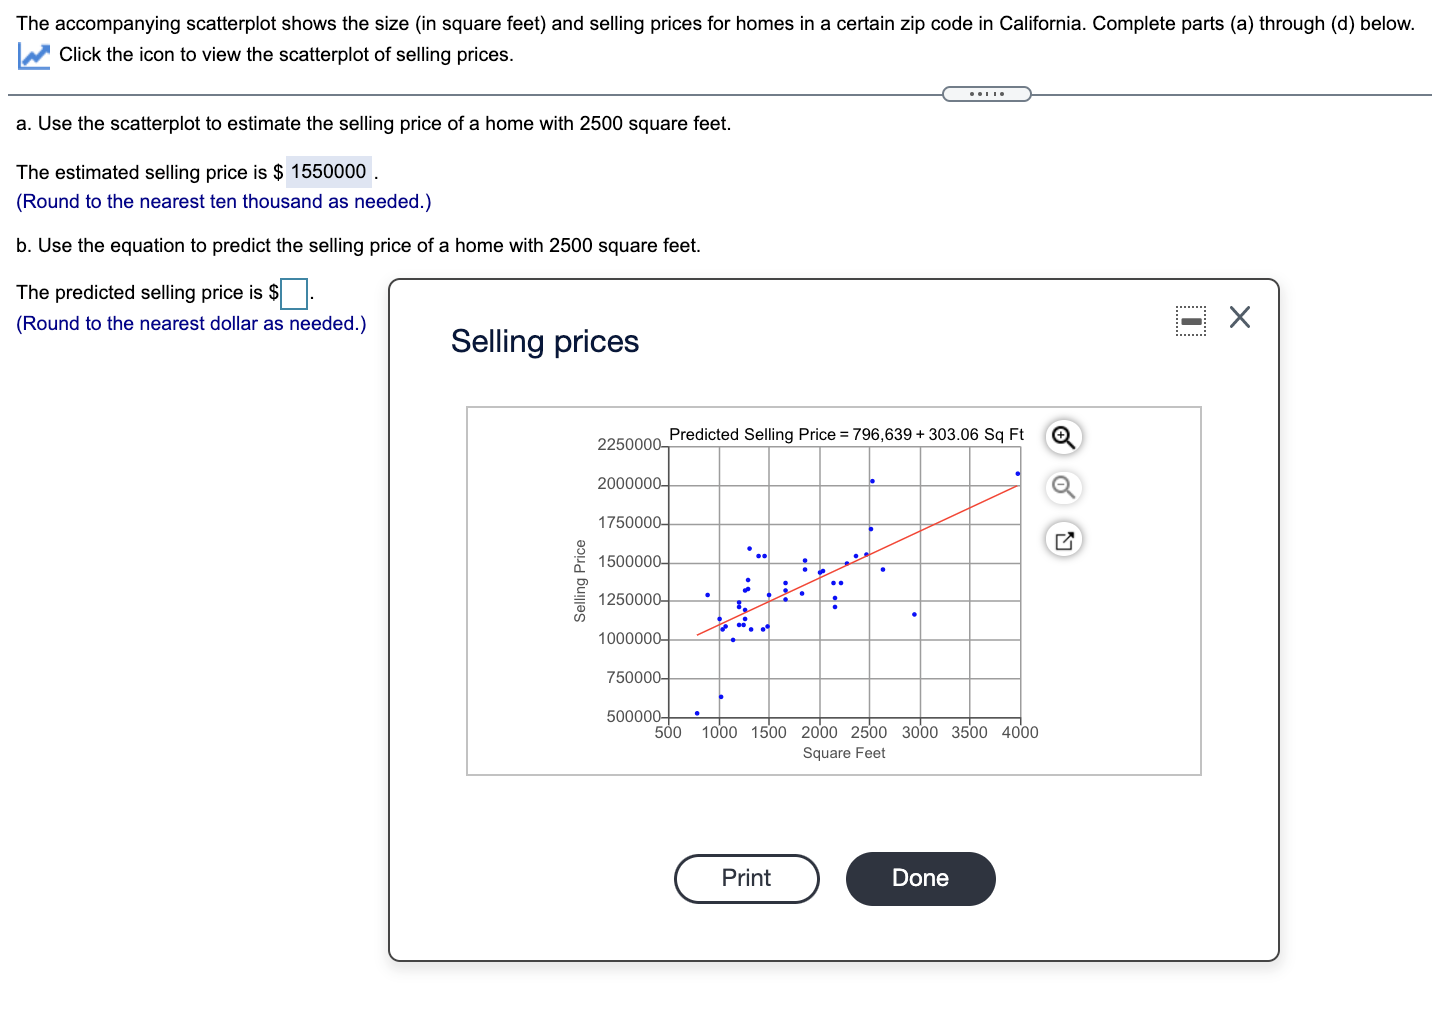Click the Selling prices dialog title
The height and width of the screenshot is (1010, 1432).
tap(544, 341)
